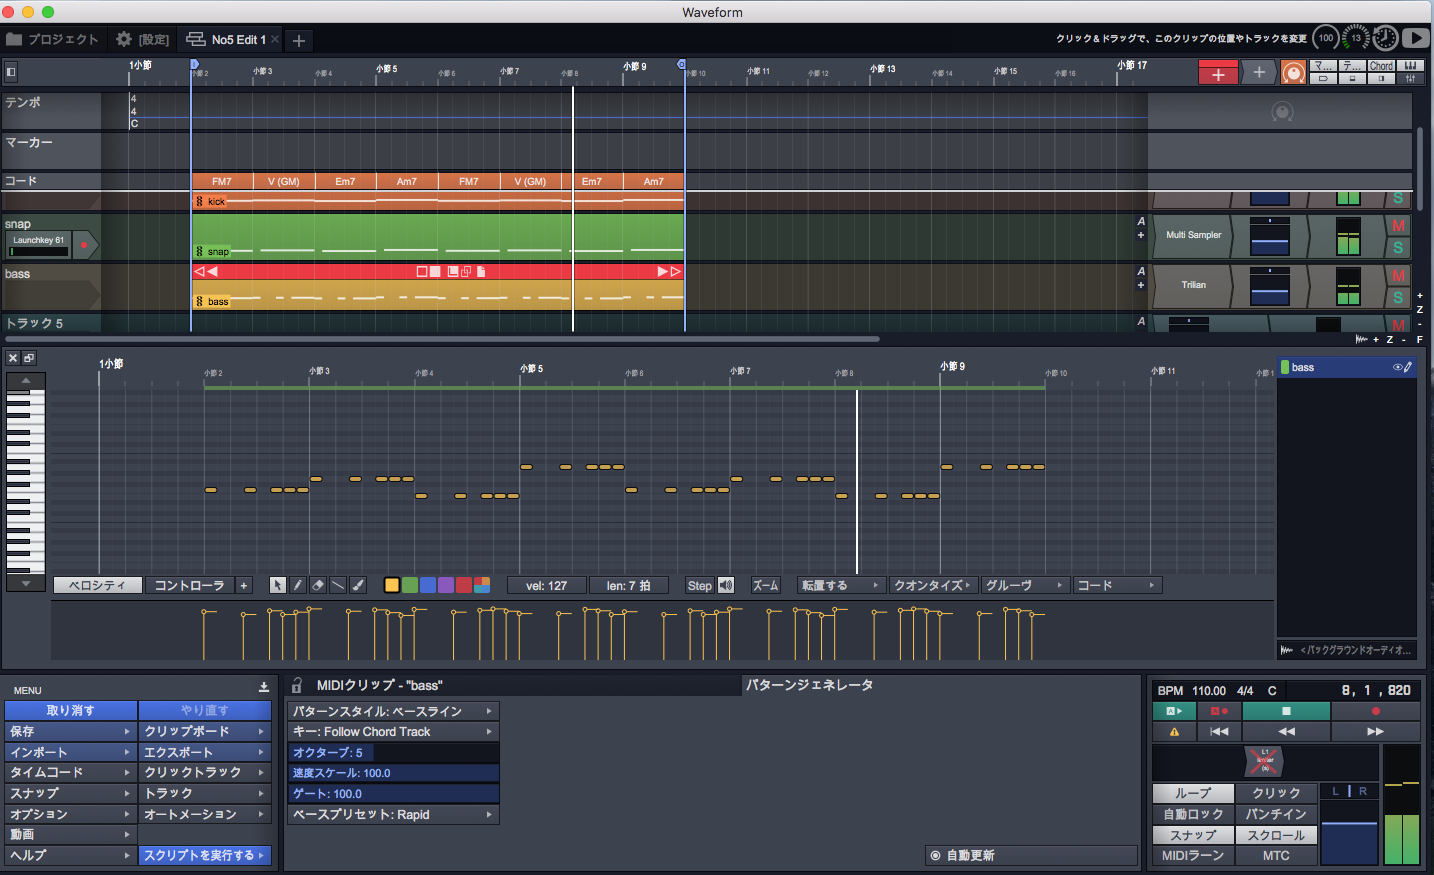The height and width of the screenshot is (875, 1434).
Task: Click the large play icon at top right
Action: click(1415, 38)
